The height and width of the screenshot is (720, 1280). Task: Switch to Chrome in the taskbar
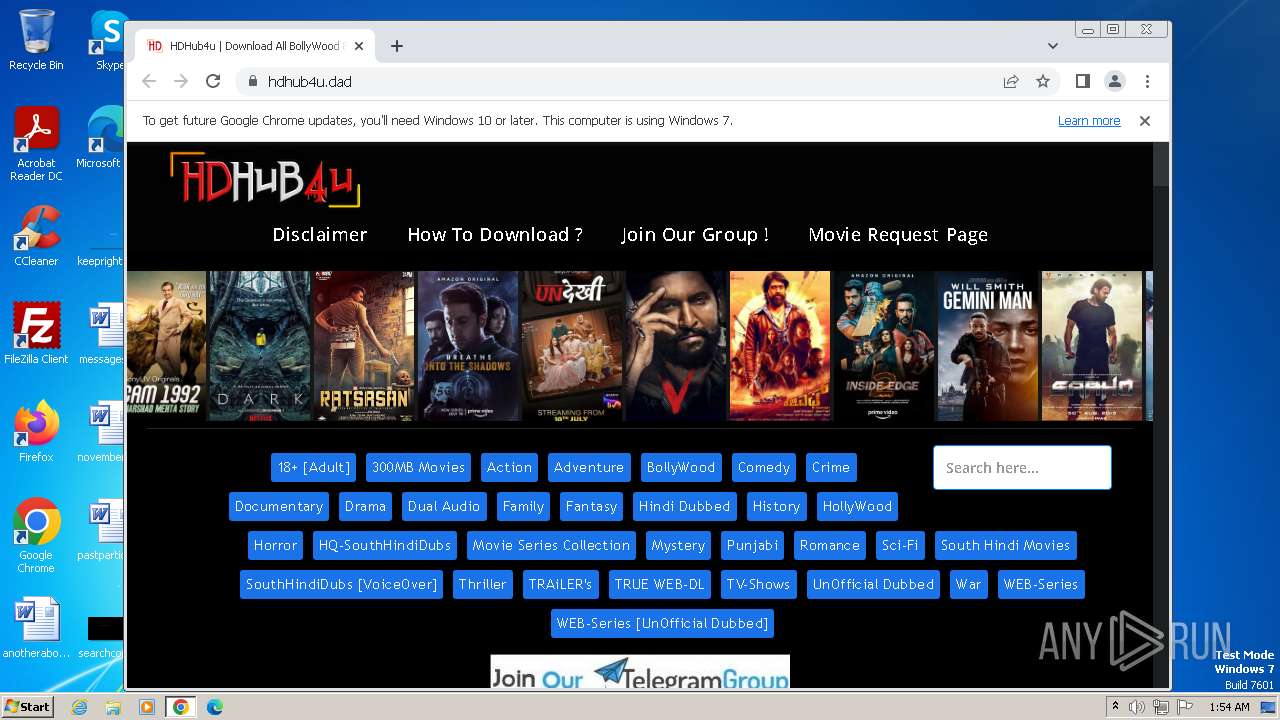click(180, 707)
